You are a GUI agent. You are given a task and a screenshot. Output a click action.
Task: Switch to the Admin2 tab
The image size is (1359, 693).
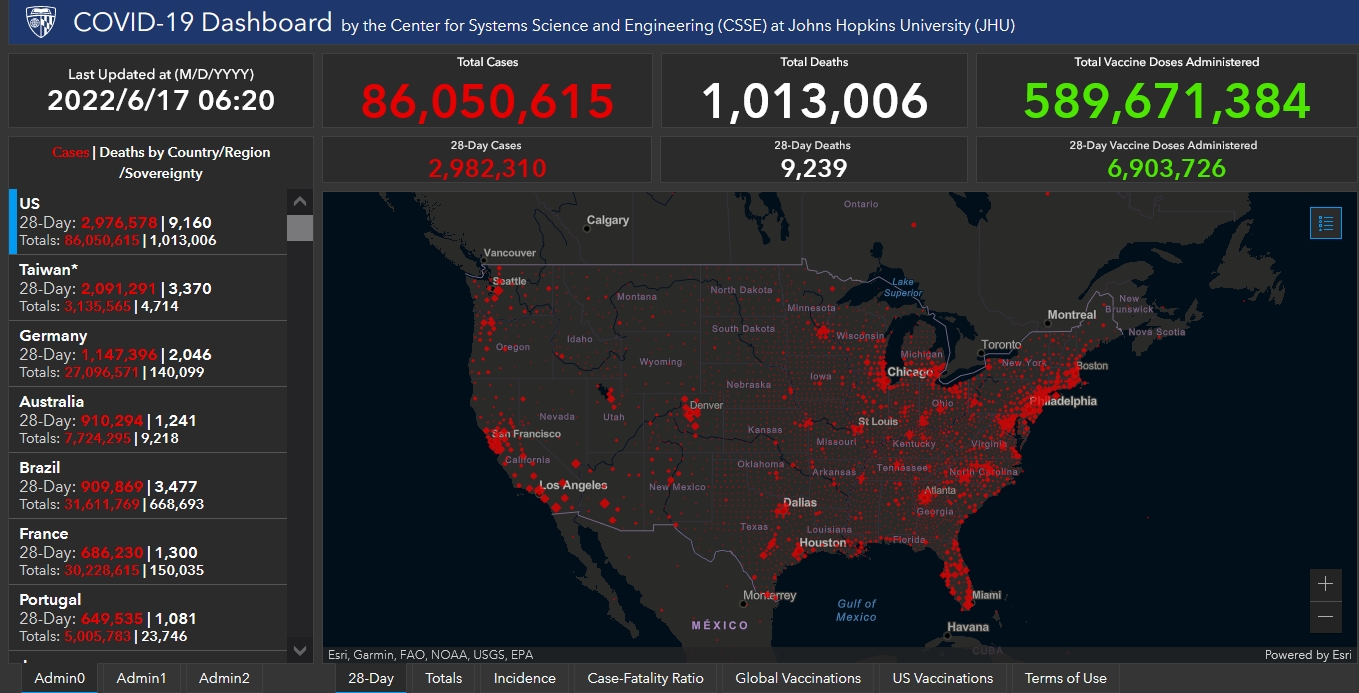[224, 678]
